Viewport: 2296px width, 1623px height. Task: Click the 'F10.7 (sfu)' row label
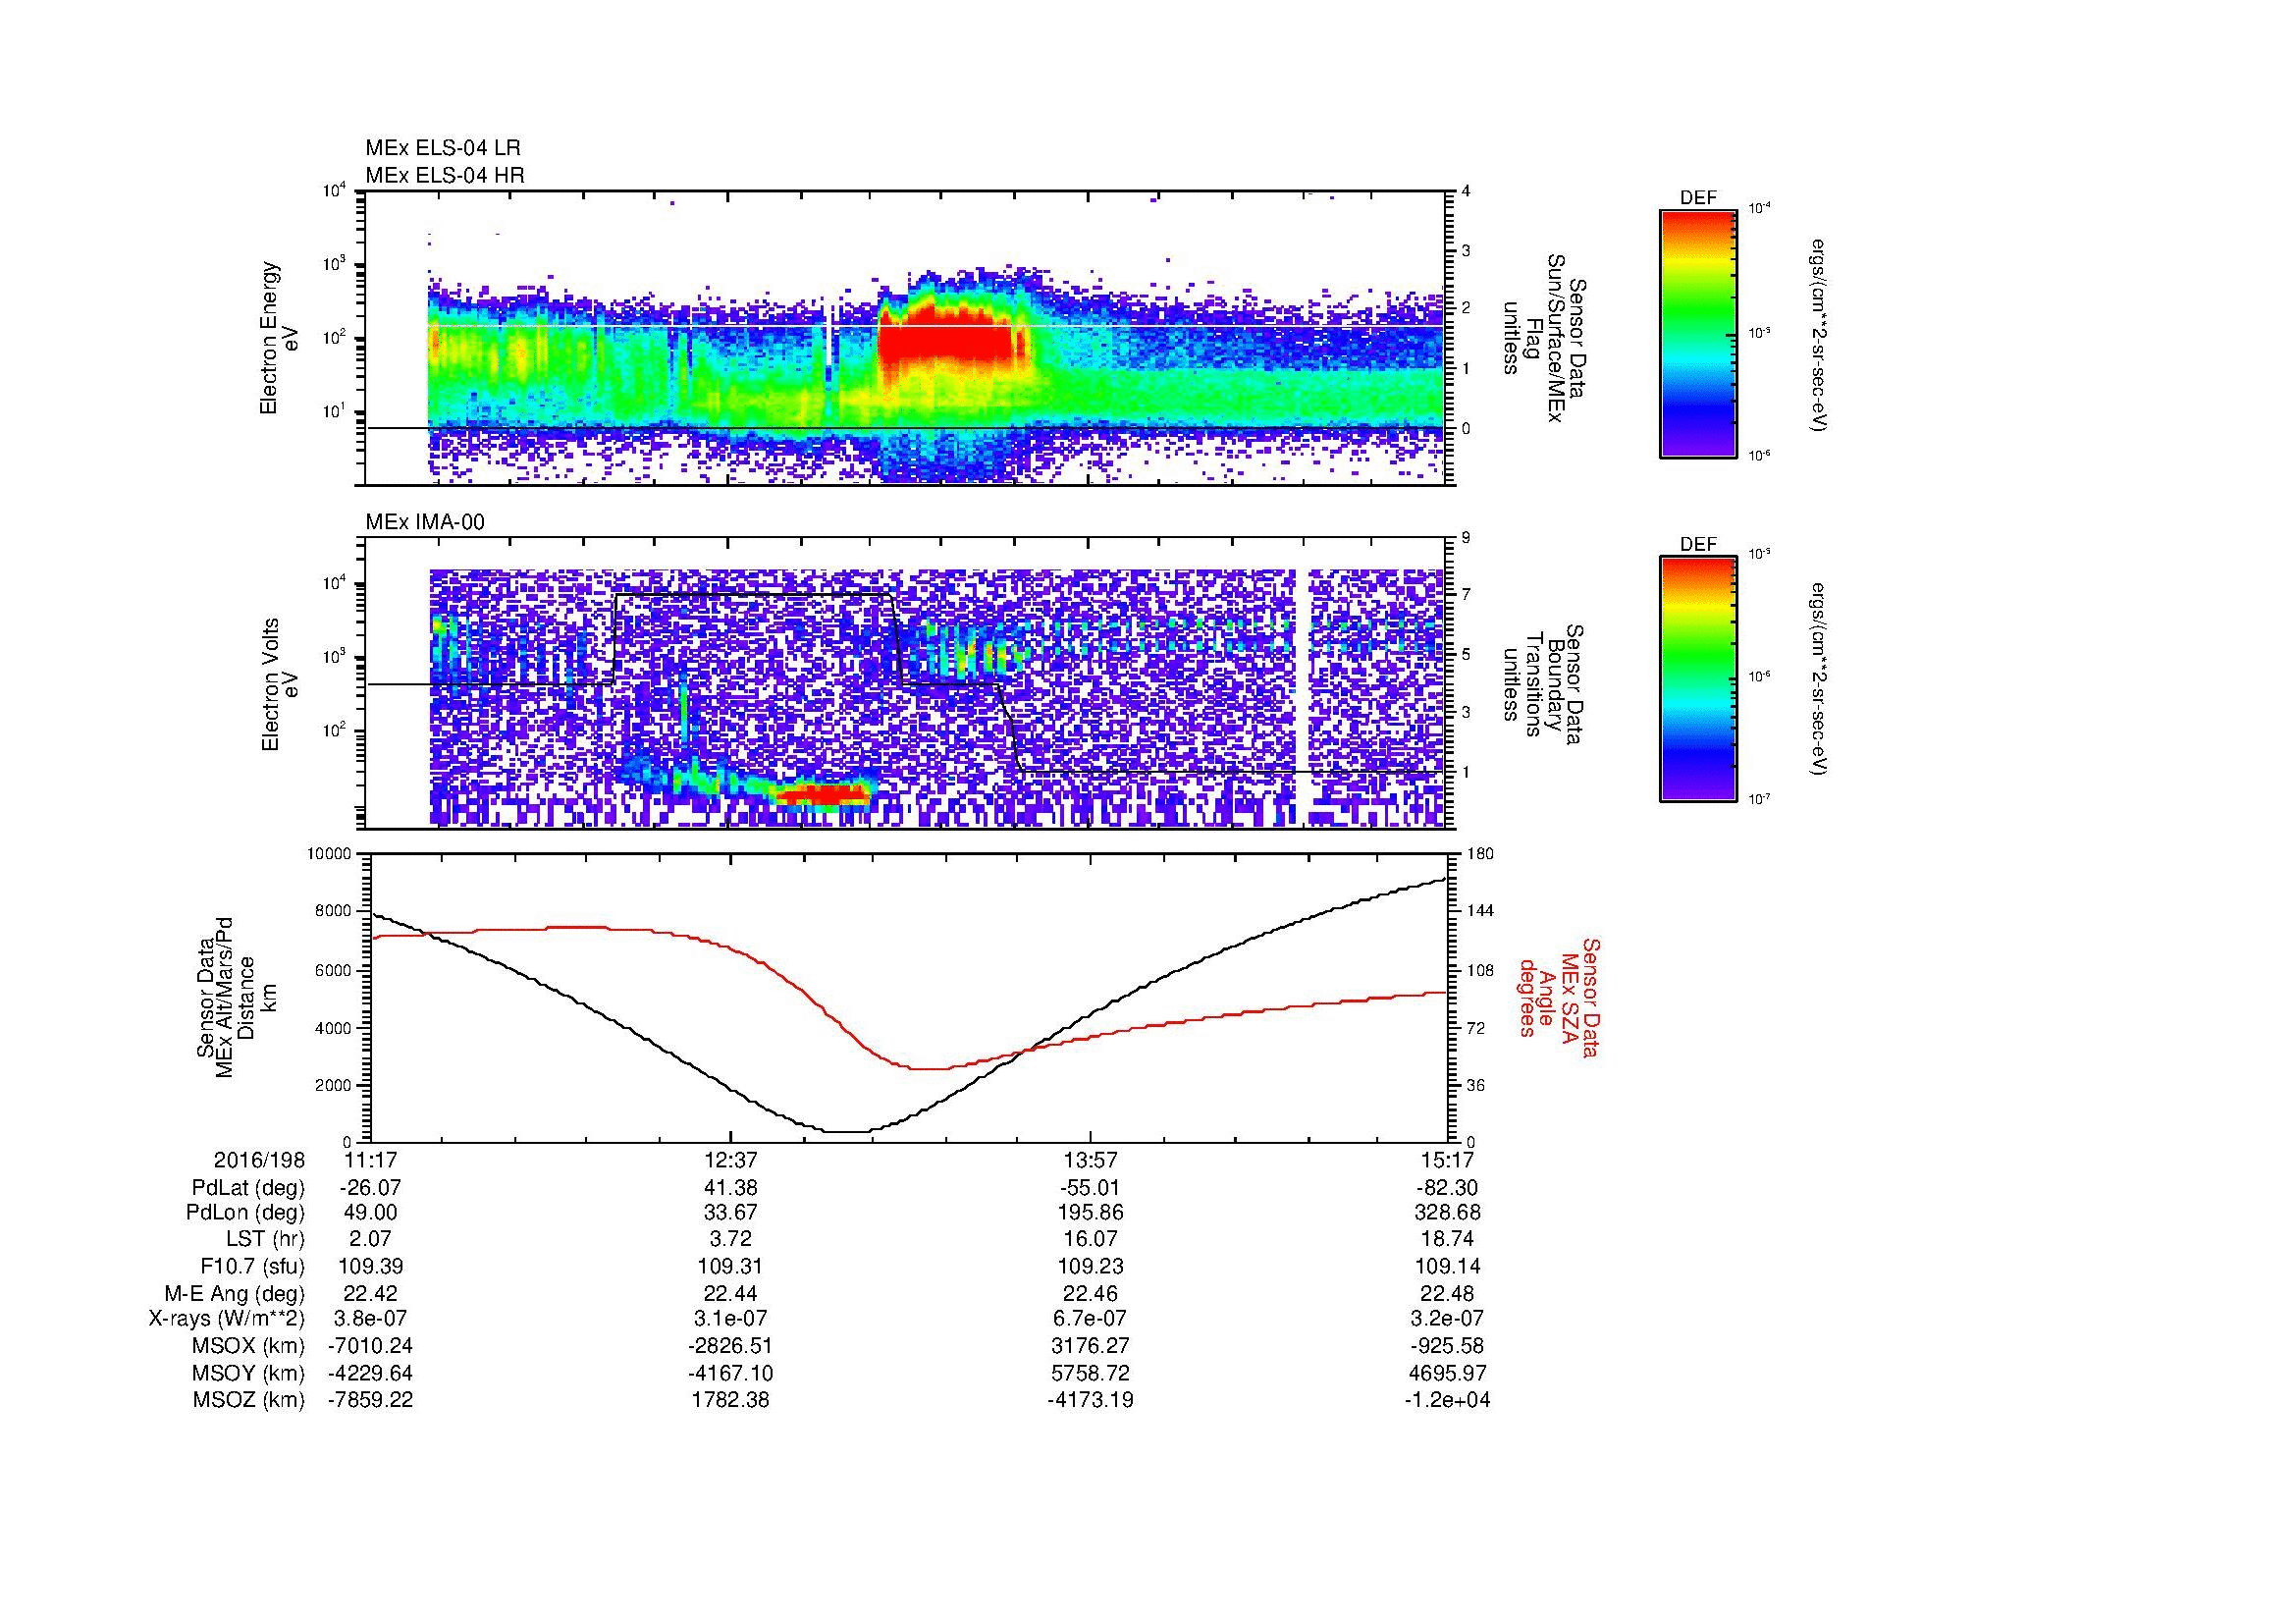(x=252, y=1266)
